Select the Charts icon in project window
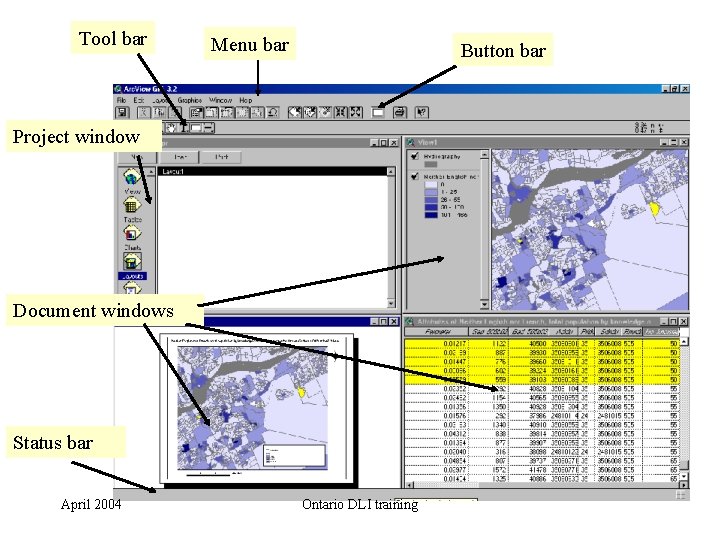The image size is (720, 540). pos(132,233)
